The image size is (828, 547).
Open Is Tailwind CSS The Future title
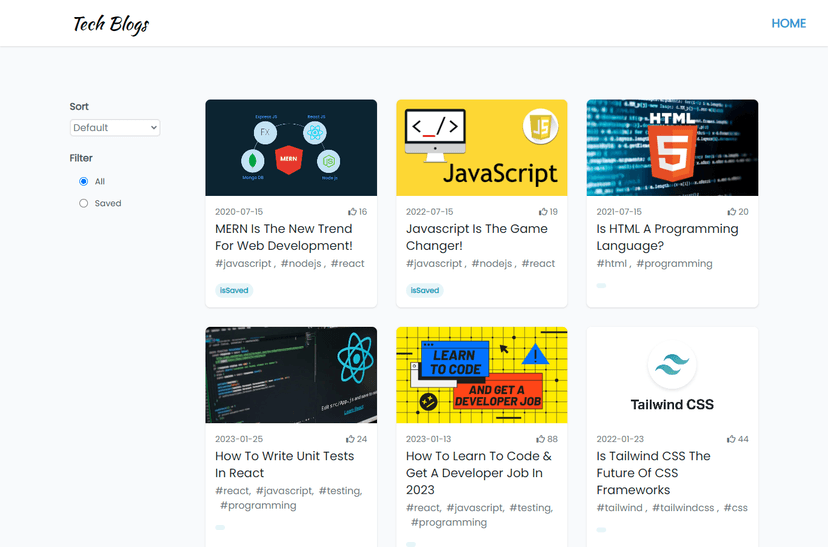[x=653, y=473]
